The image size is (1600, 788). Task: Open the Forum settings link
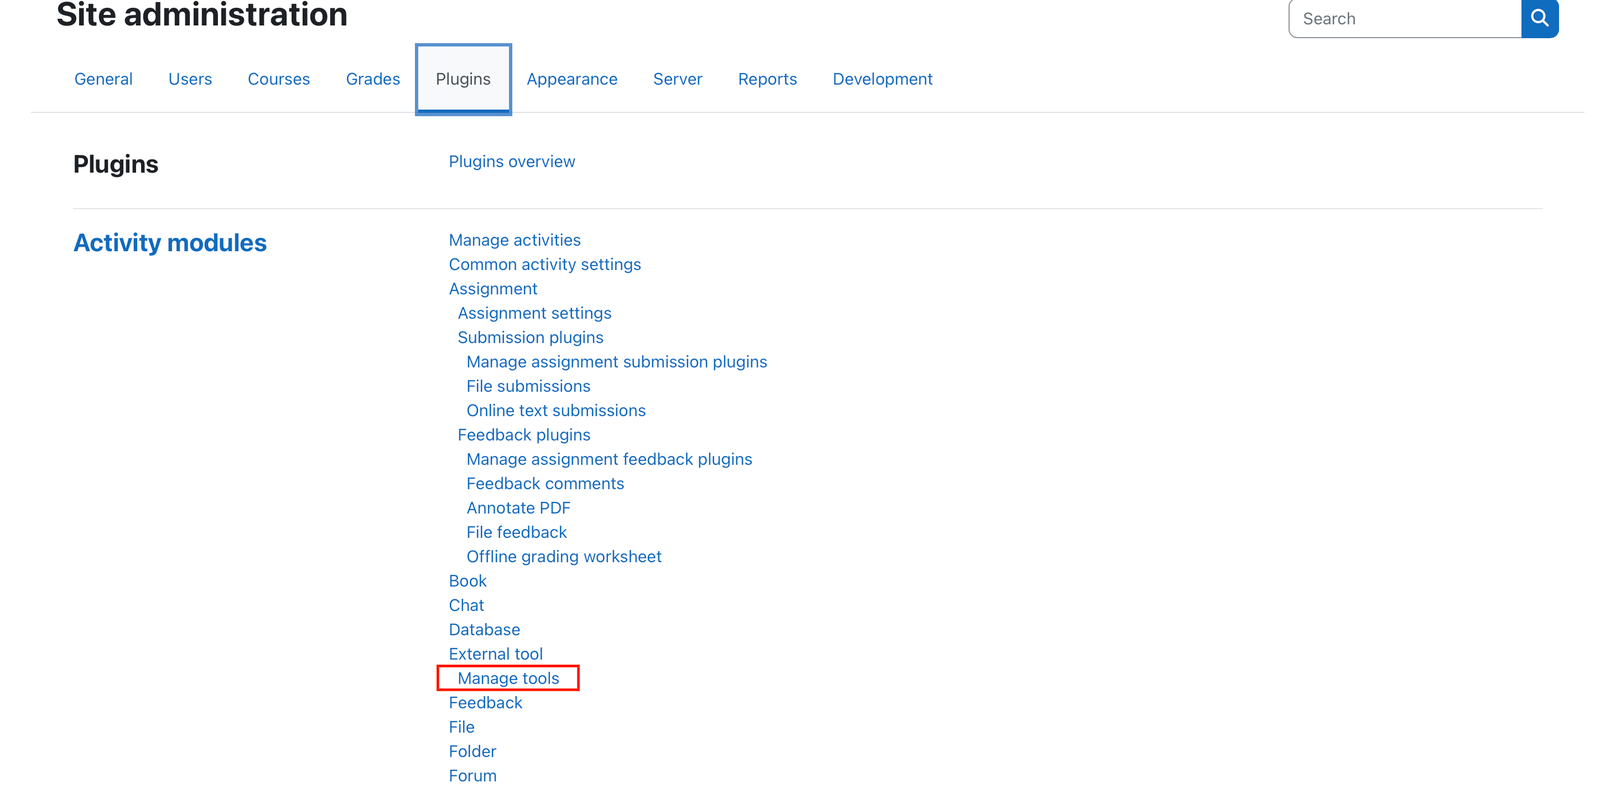click(x=473, y=776)
